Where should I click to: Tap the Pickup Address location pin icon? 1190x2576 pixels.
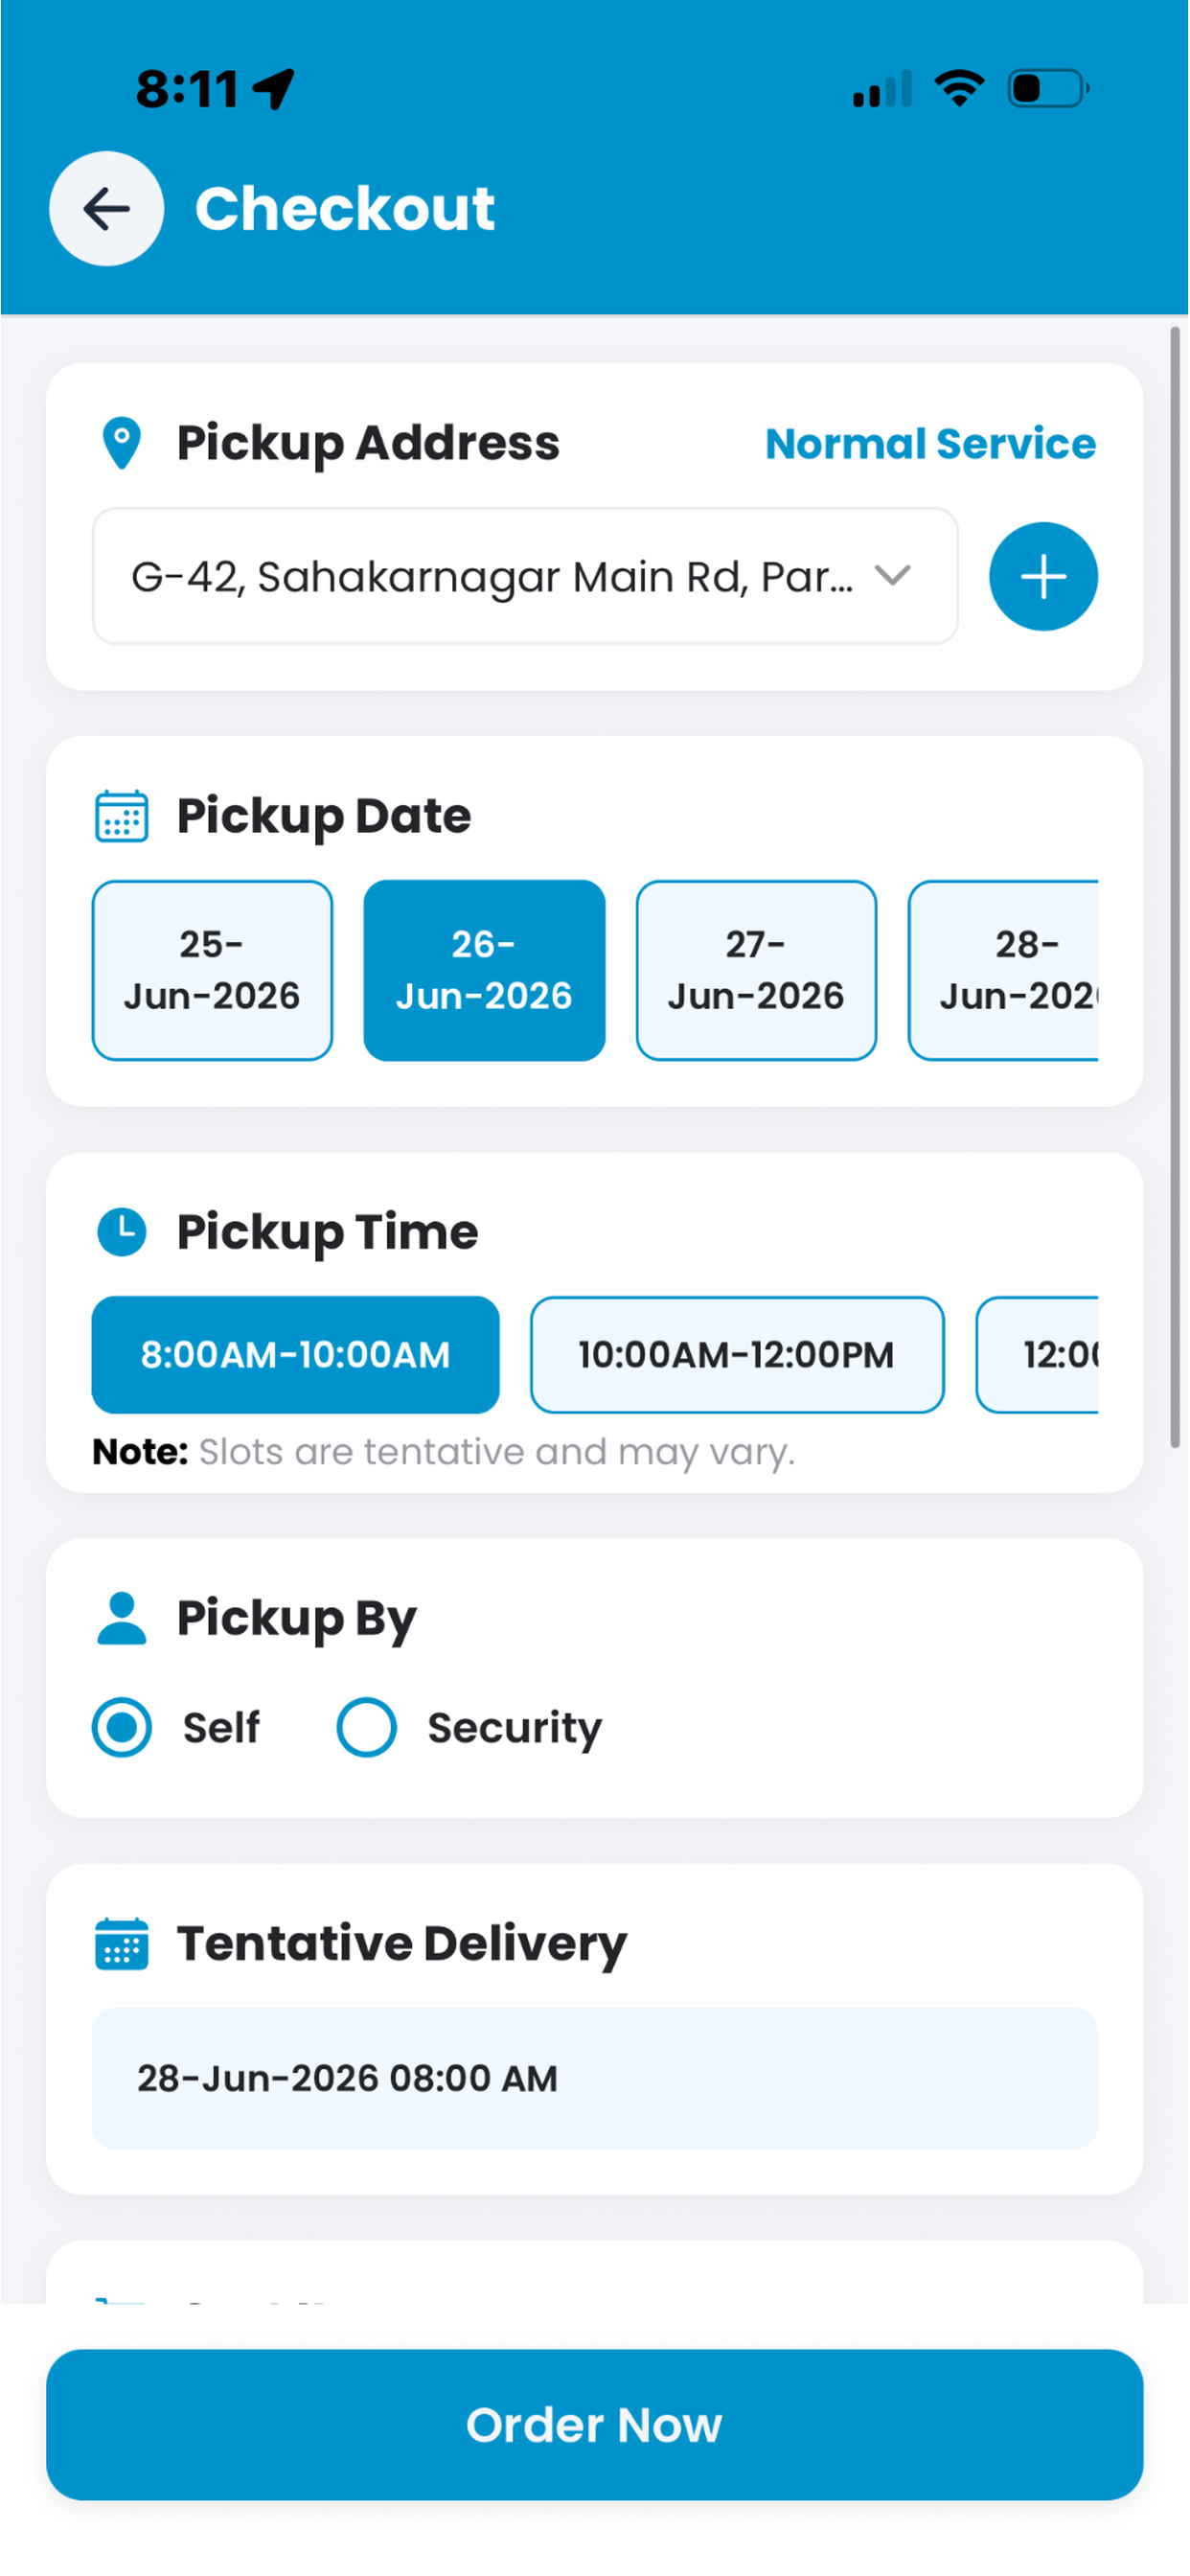122,442
